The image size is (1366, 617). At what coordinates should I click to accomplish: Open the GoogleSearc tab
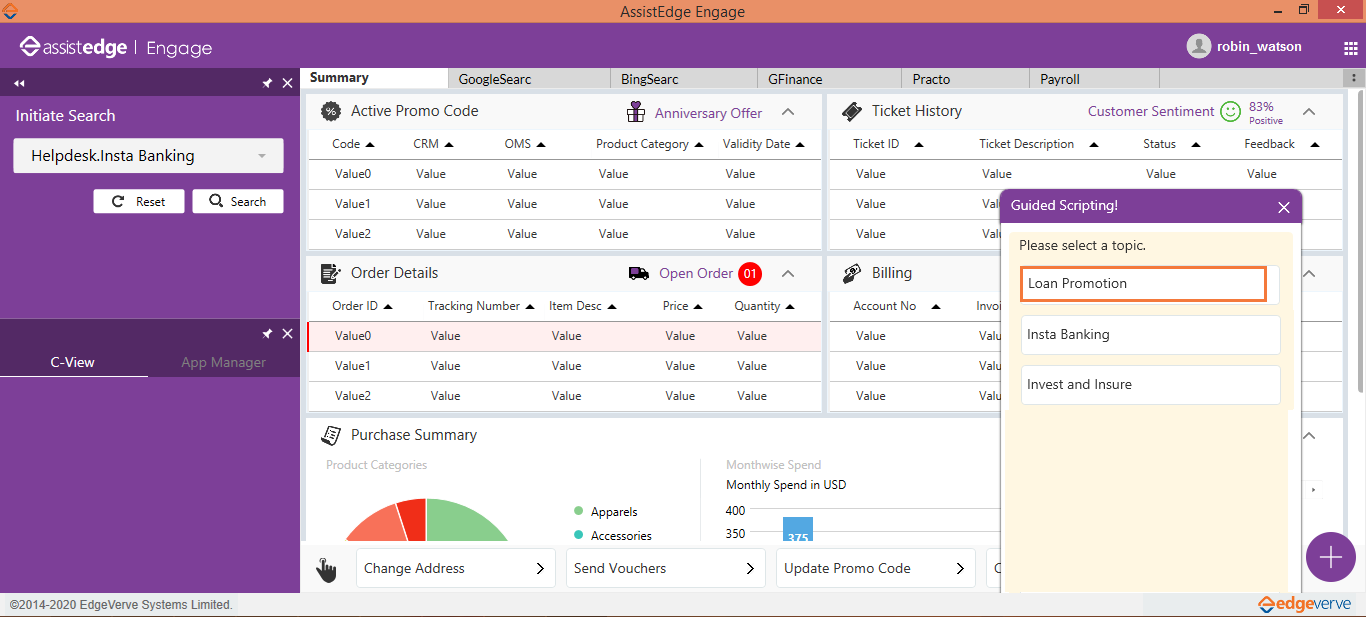click(x=529, y=78)
